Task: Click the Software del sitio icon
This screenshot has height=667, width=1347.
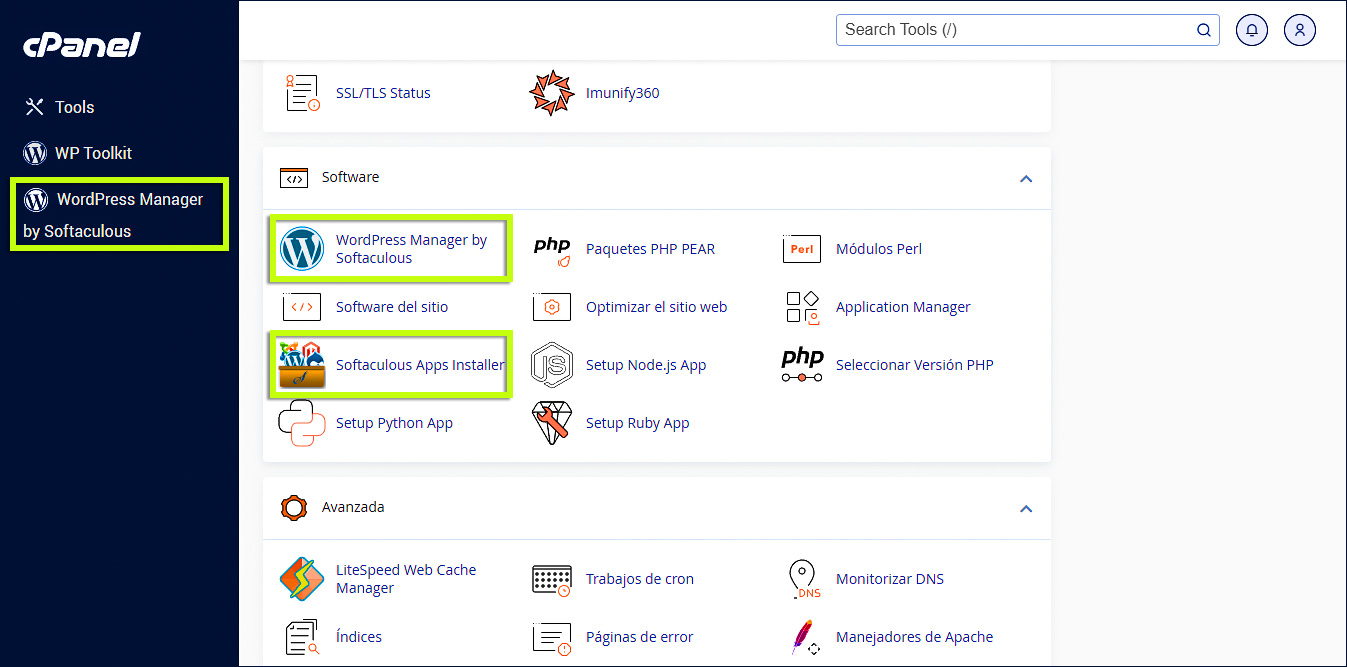Action: tap(302, 307)
